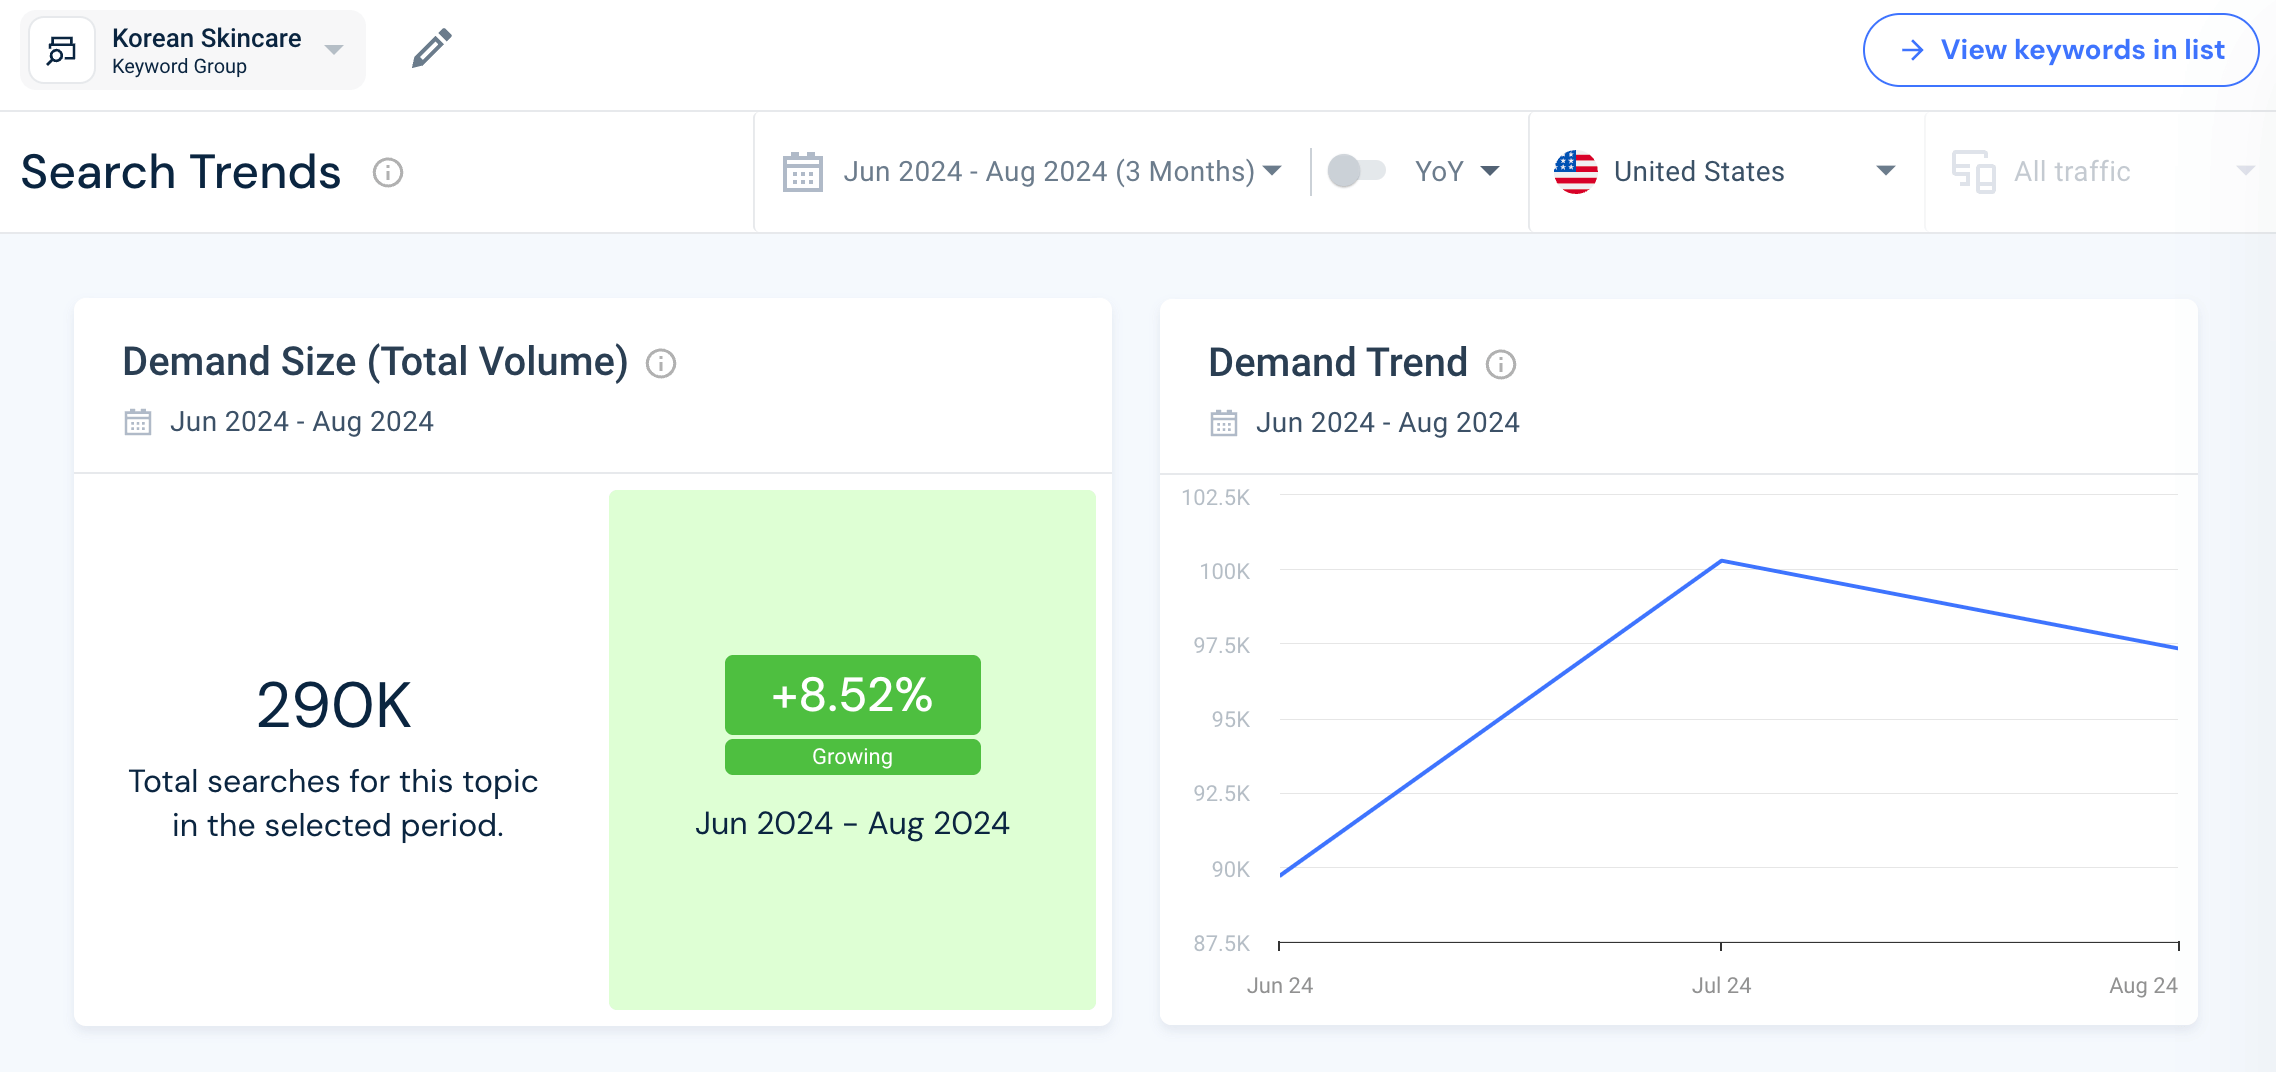
Task: Click the calendar icon in date range filter
Action: coord(802,172)
